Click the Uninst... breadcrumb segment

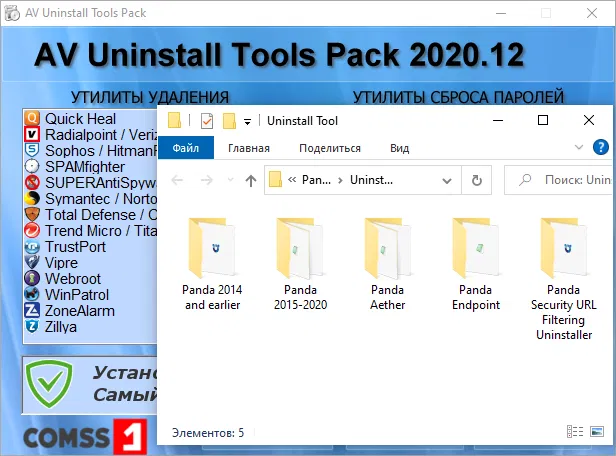[x=371, y=180]
